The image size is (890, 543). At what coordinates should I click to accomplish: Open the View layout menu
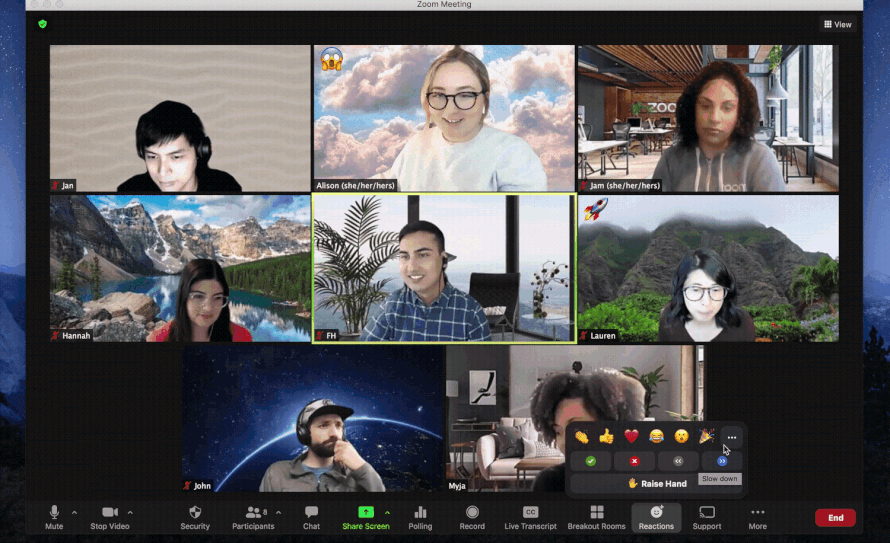point(838,24)
